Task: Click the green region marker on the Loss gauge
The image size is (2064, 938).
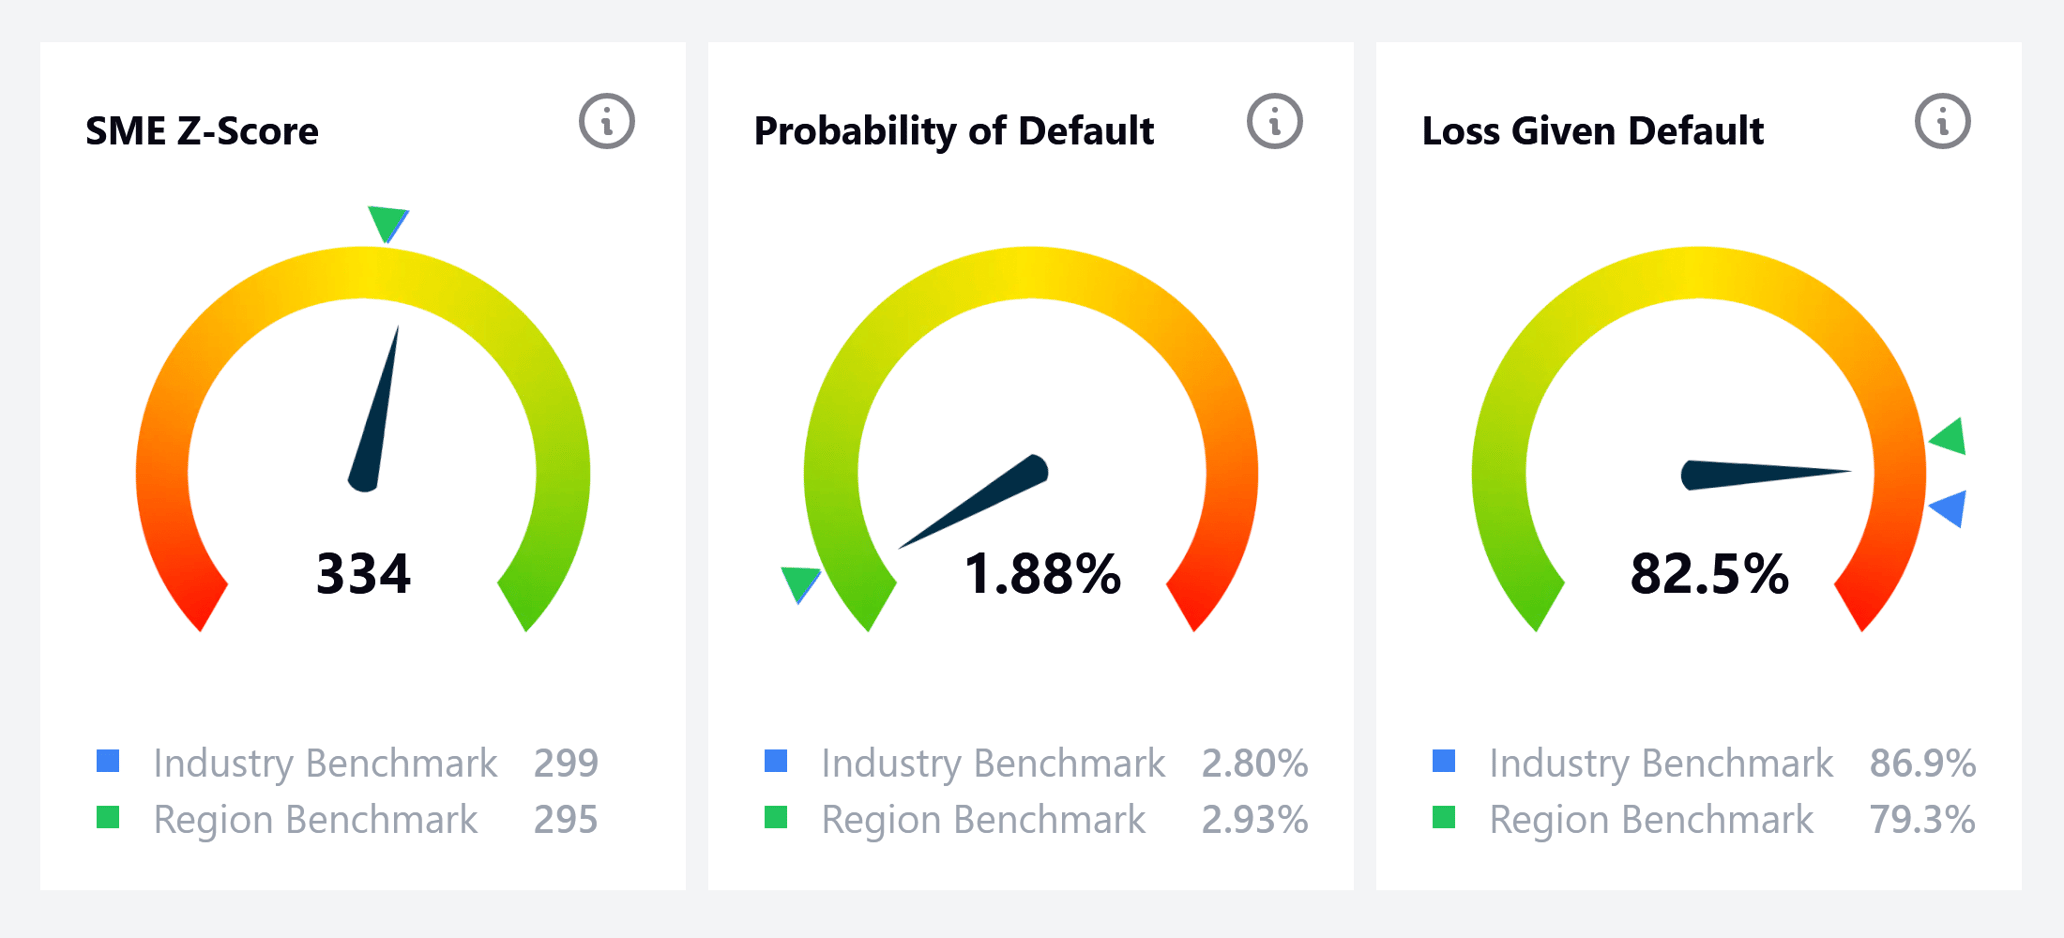Action: tap(1951, 437)
